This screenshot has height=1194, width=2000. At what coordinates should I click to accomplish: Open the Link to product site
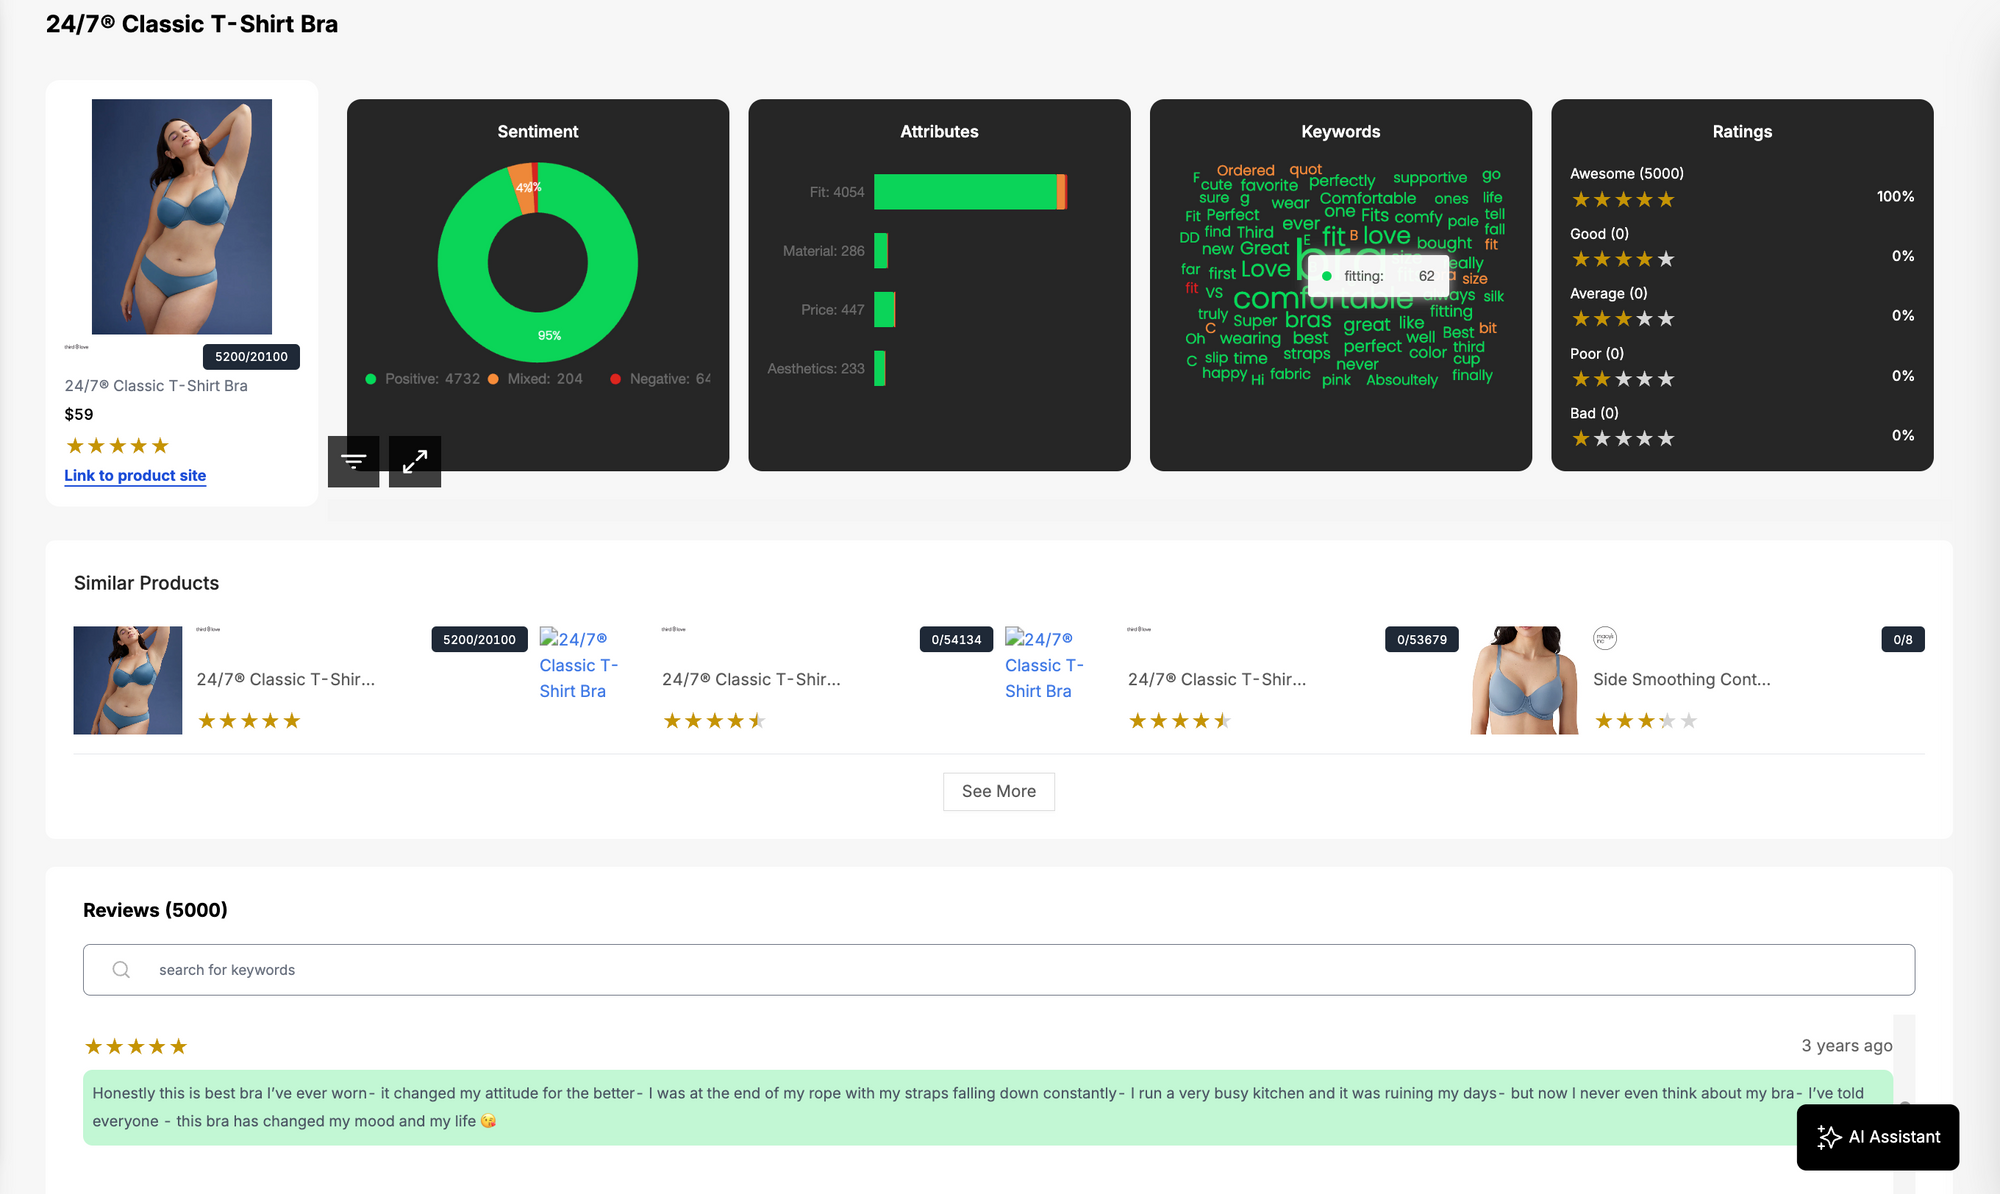(x=136, y=475)
